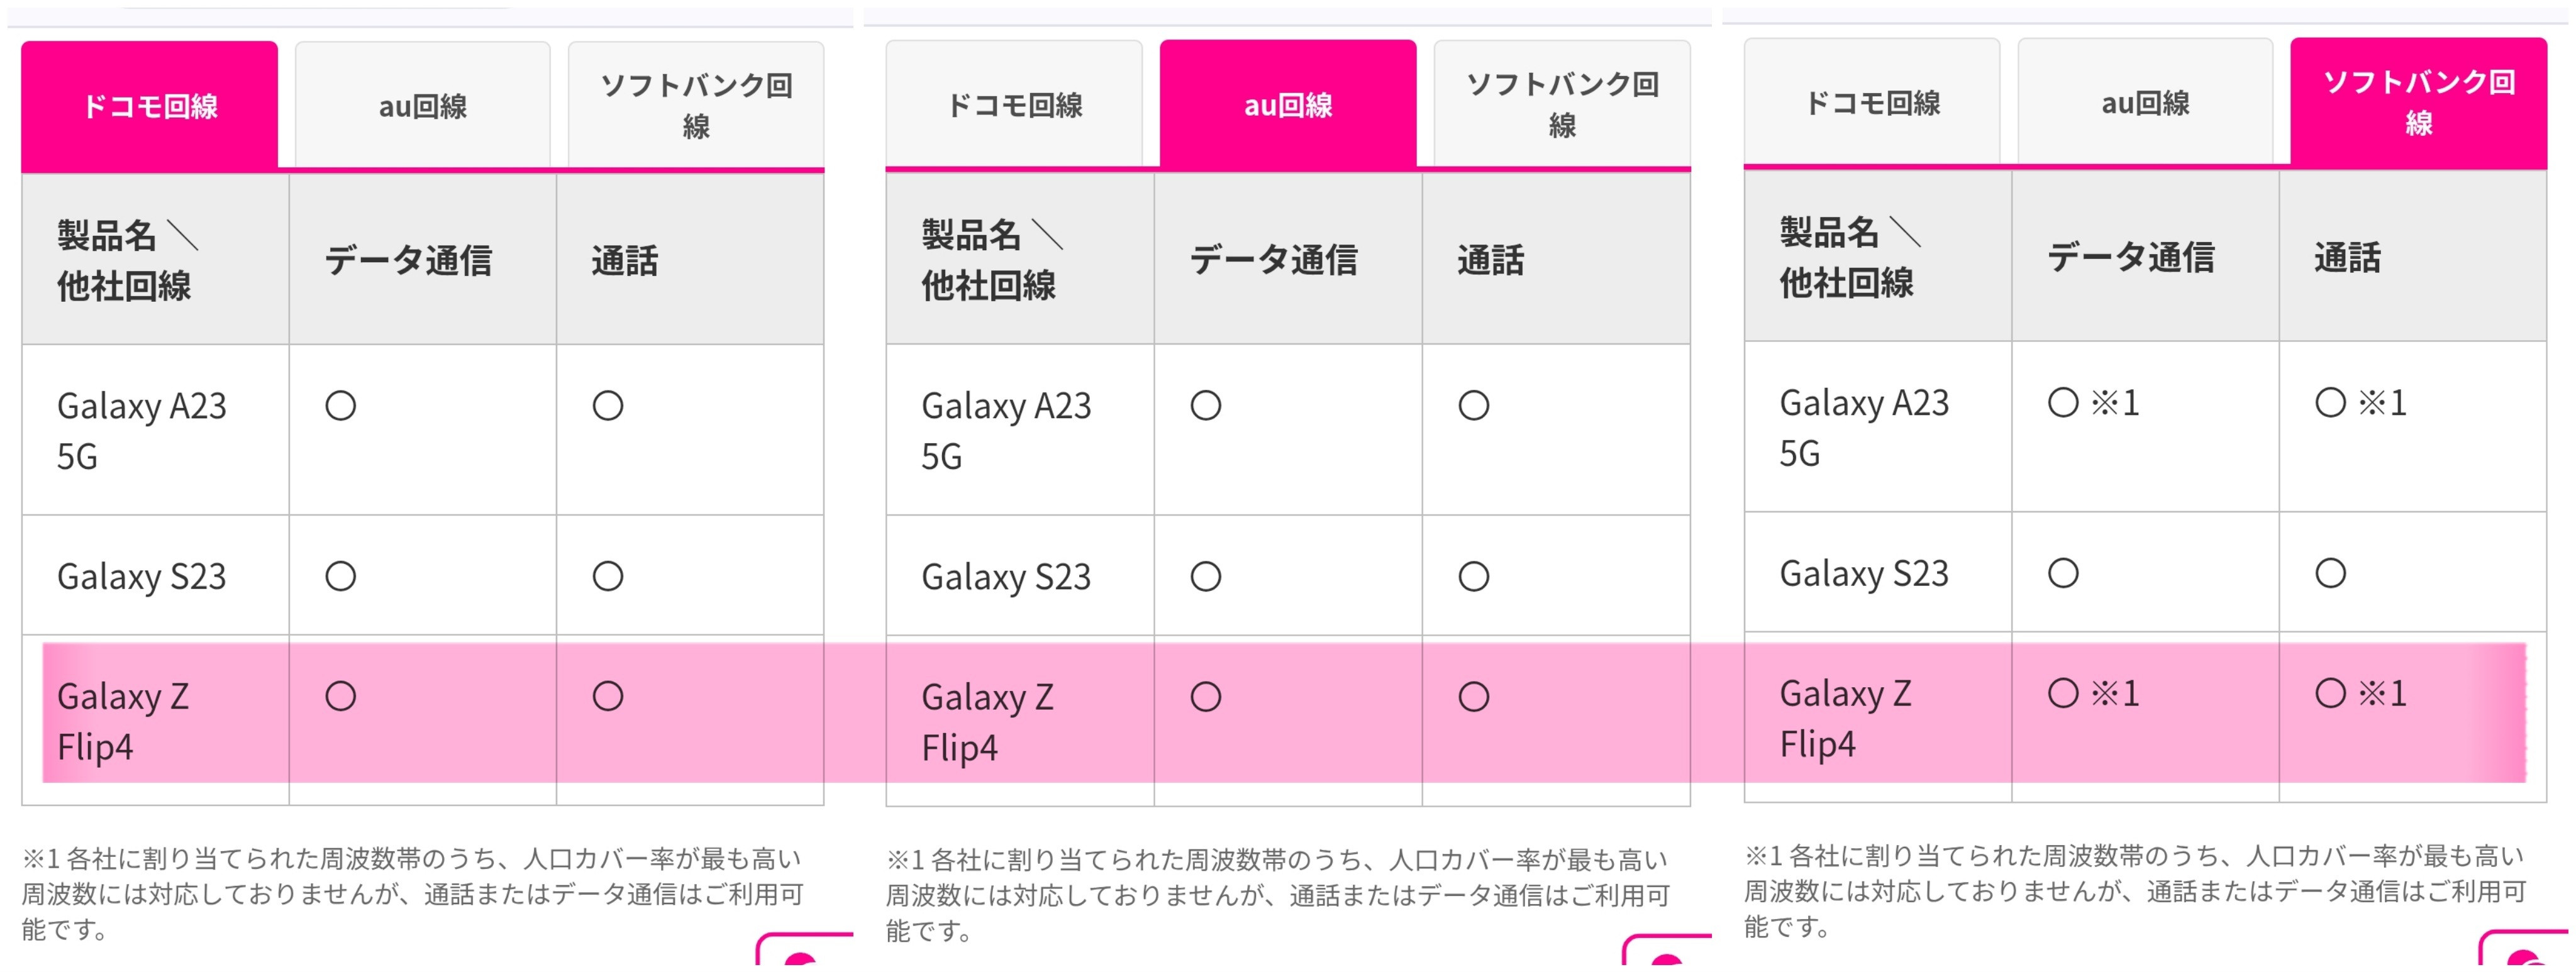
Task: Switch to the ドコモ回線 tab in the right table
Action: (1871, 102)
